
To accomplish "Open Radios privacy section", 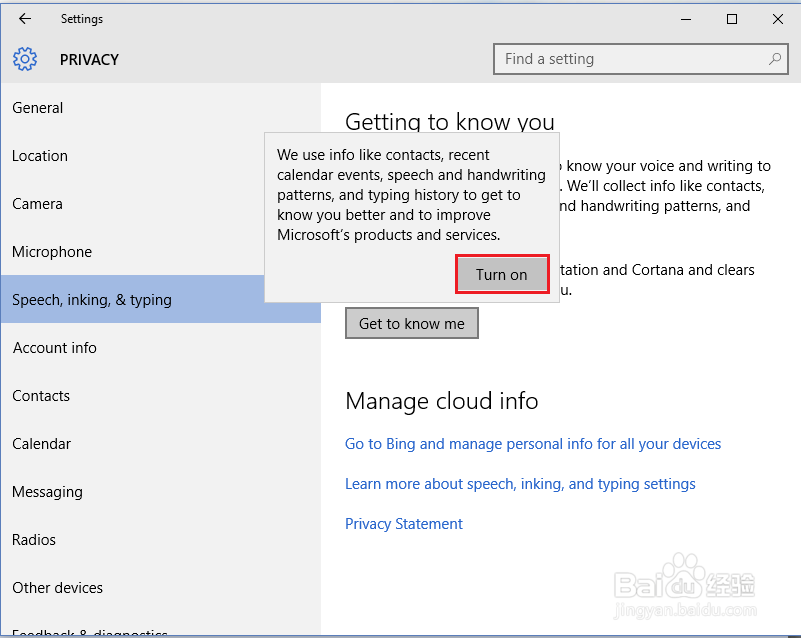I will click(160, 540).
